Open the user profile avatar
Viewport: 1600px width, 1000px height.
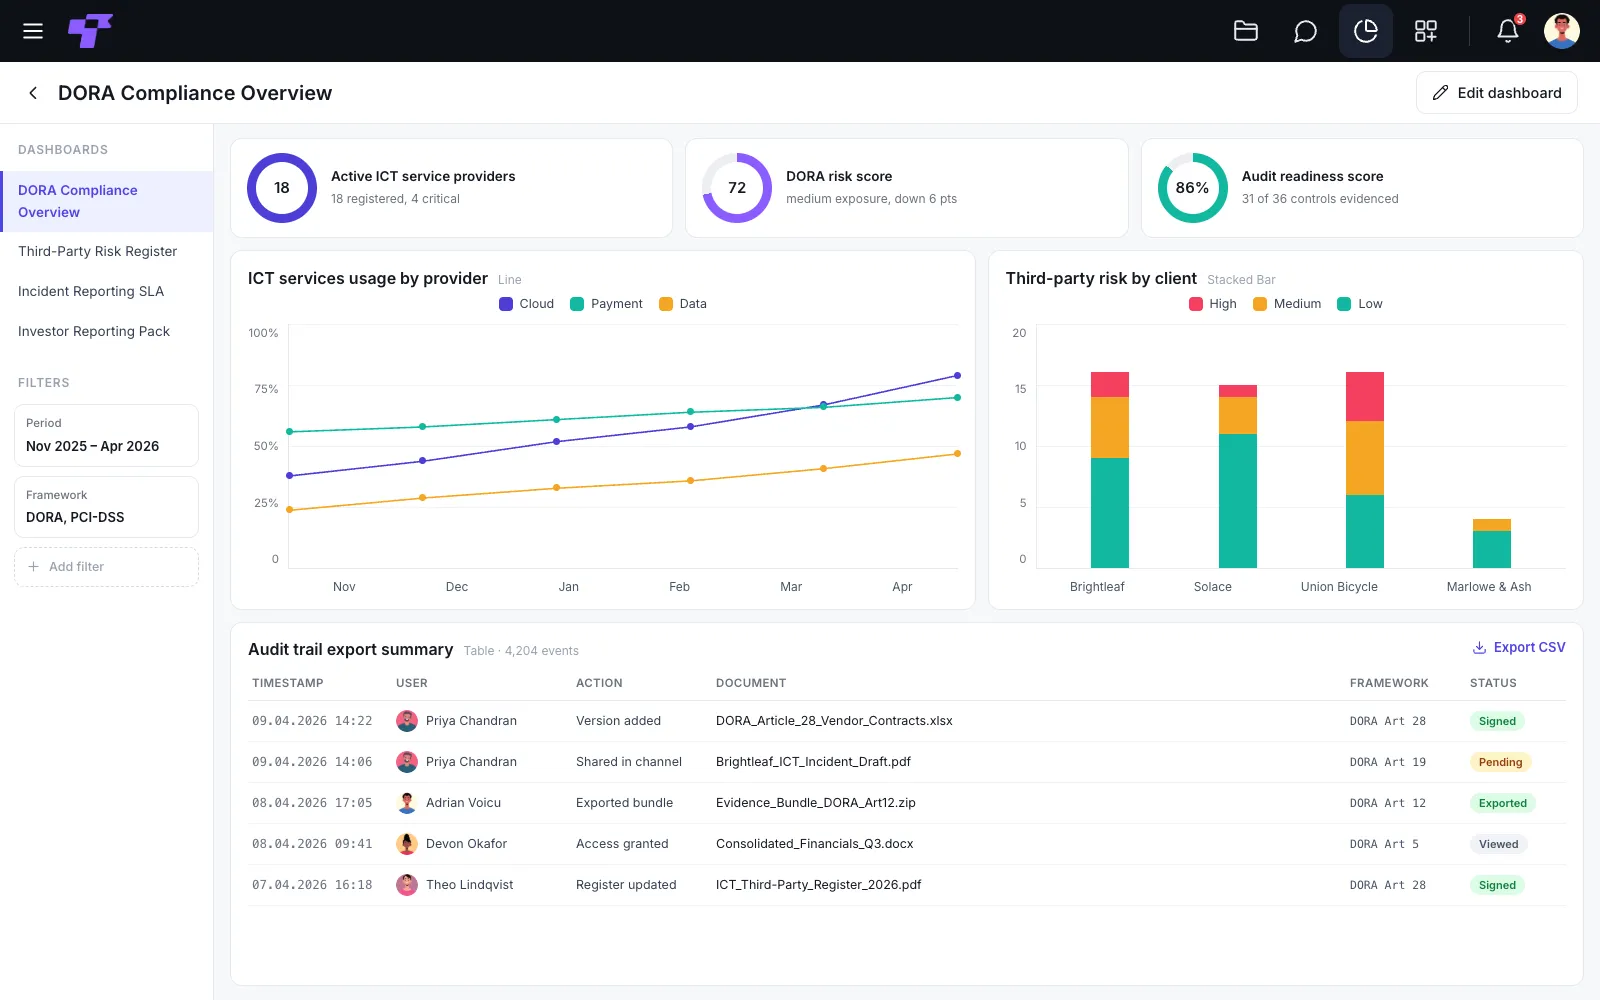pyautogui.click(x=1562, y=31)
